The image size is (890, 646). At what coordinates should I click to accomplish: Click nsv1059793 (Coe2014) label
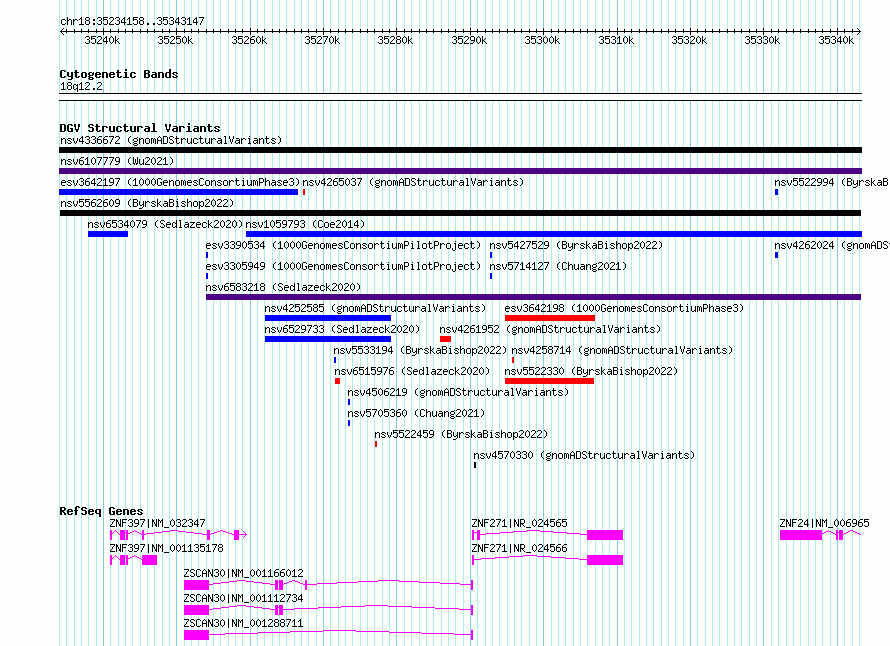coord(305,224)
